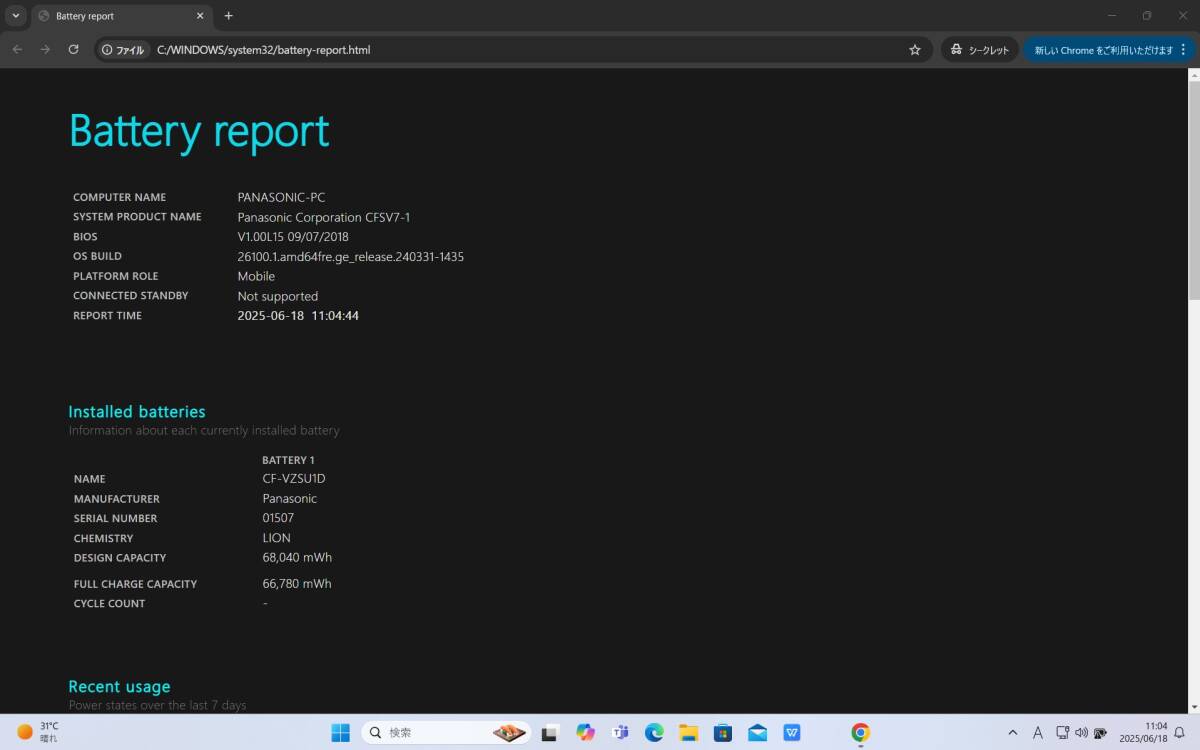Image resolution: width=1200 pixels, height=750 pixels.
Task: Open the volume icon in system tray
Action: coord(1081,732)
